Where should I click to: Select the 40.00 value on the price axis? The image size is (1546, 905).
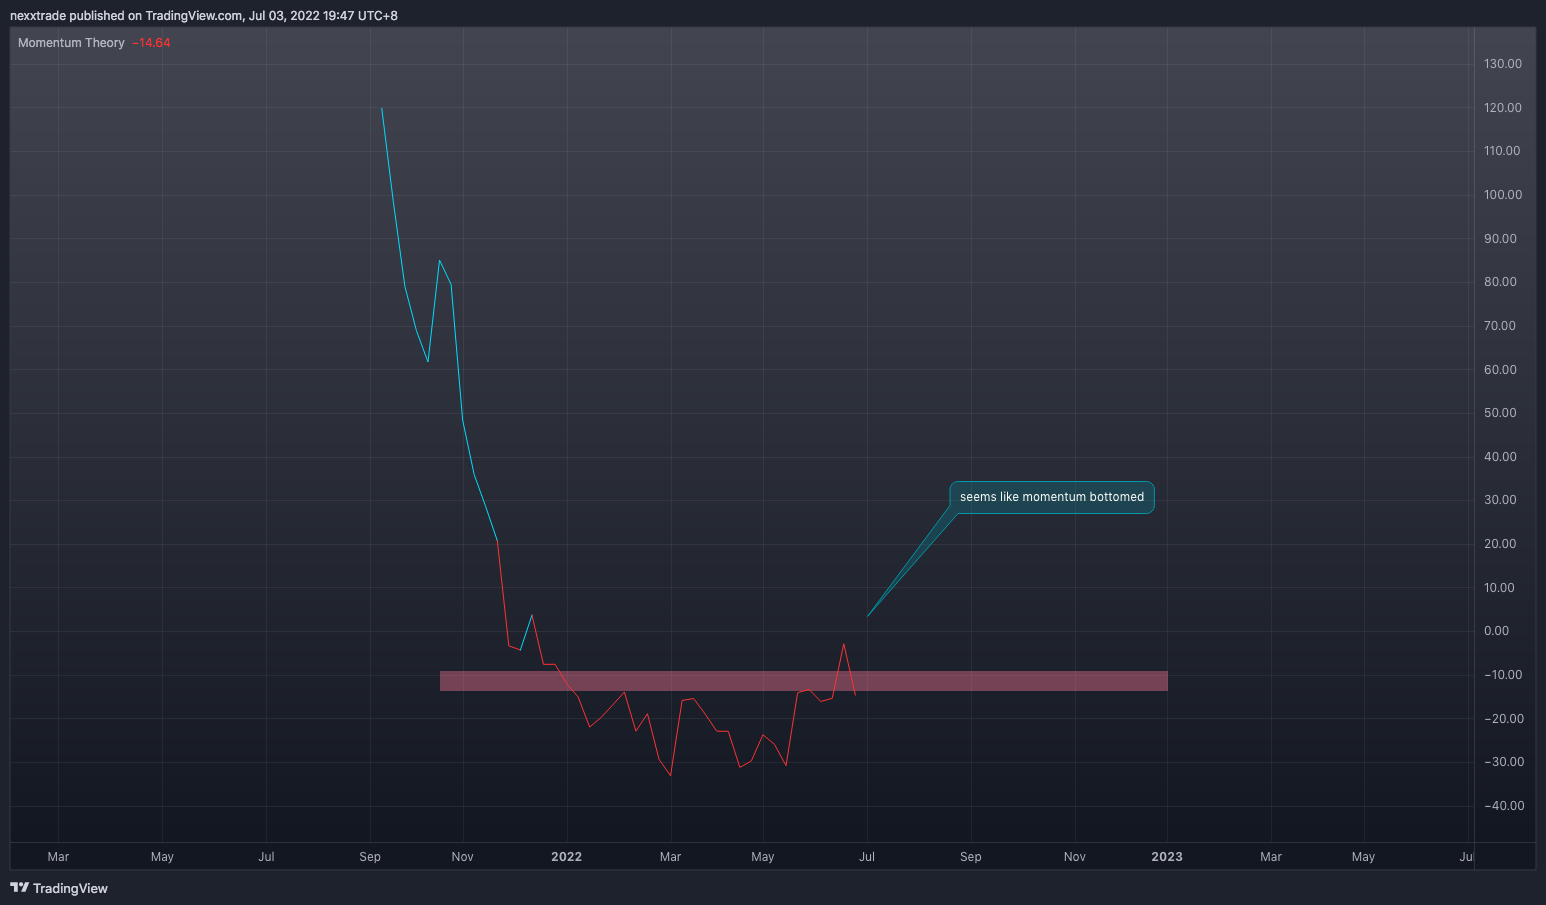point(1500,457)
